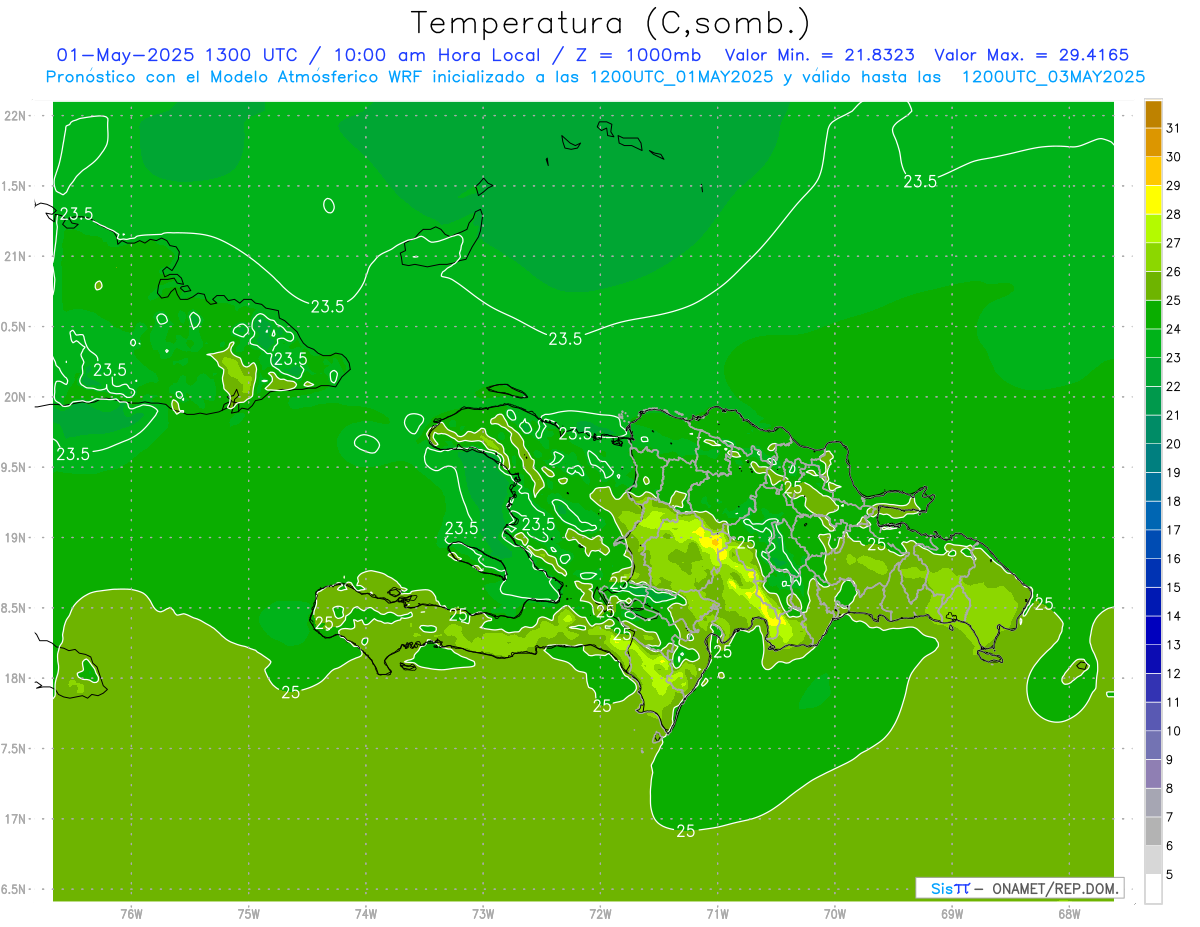Click the '68W' longitude axis label
Image resolution: width=1200 pixels, height=927 pixels.
[1069, 914]
